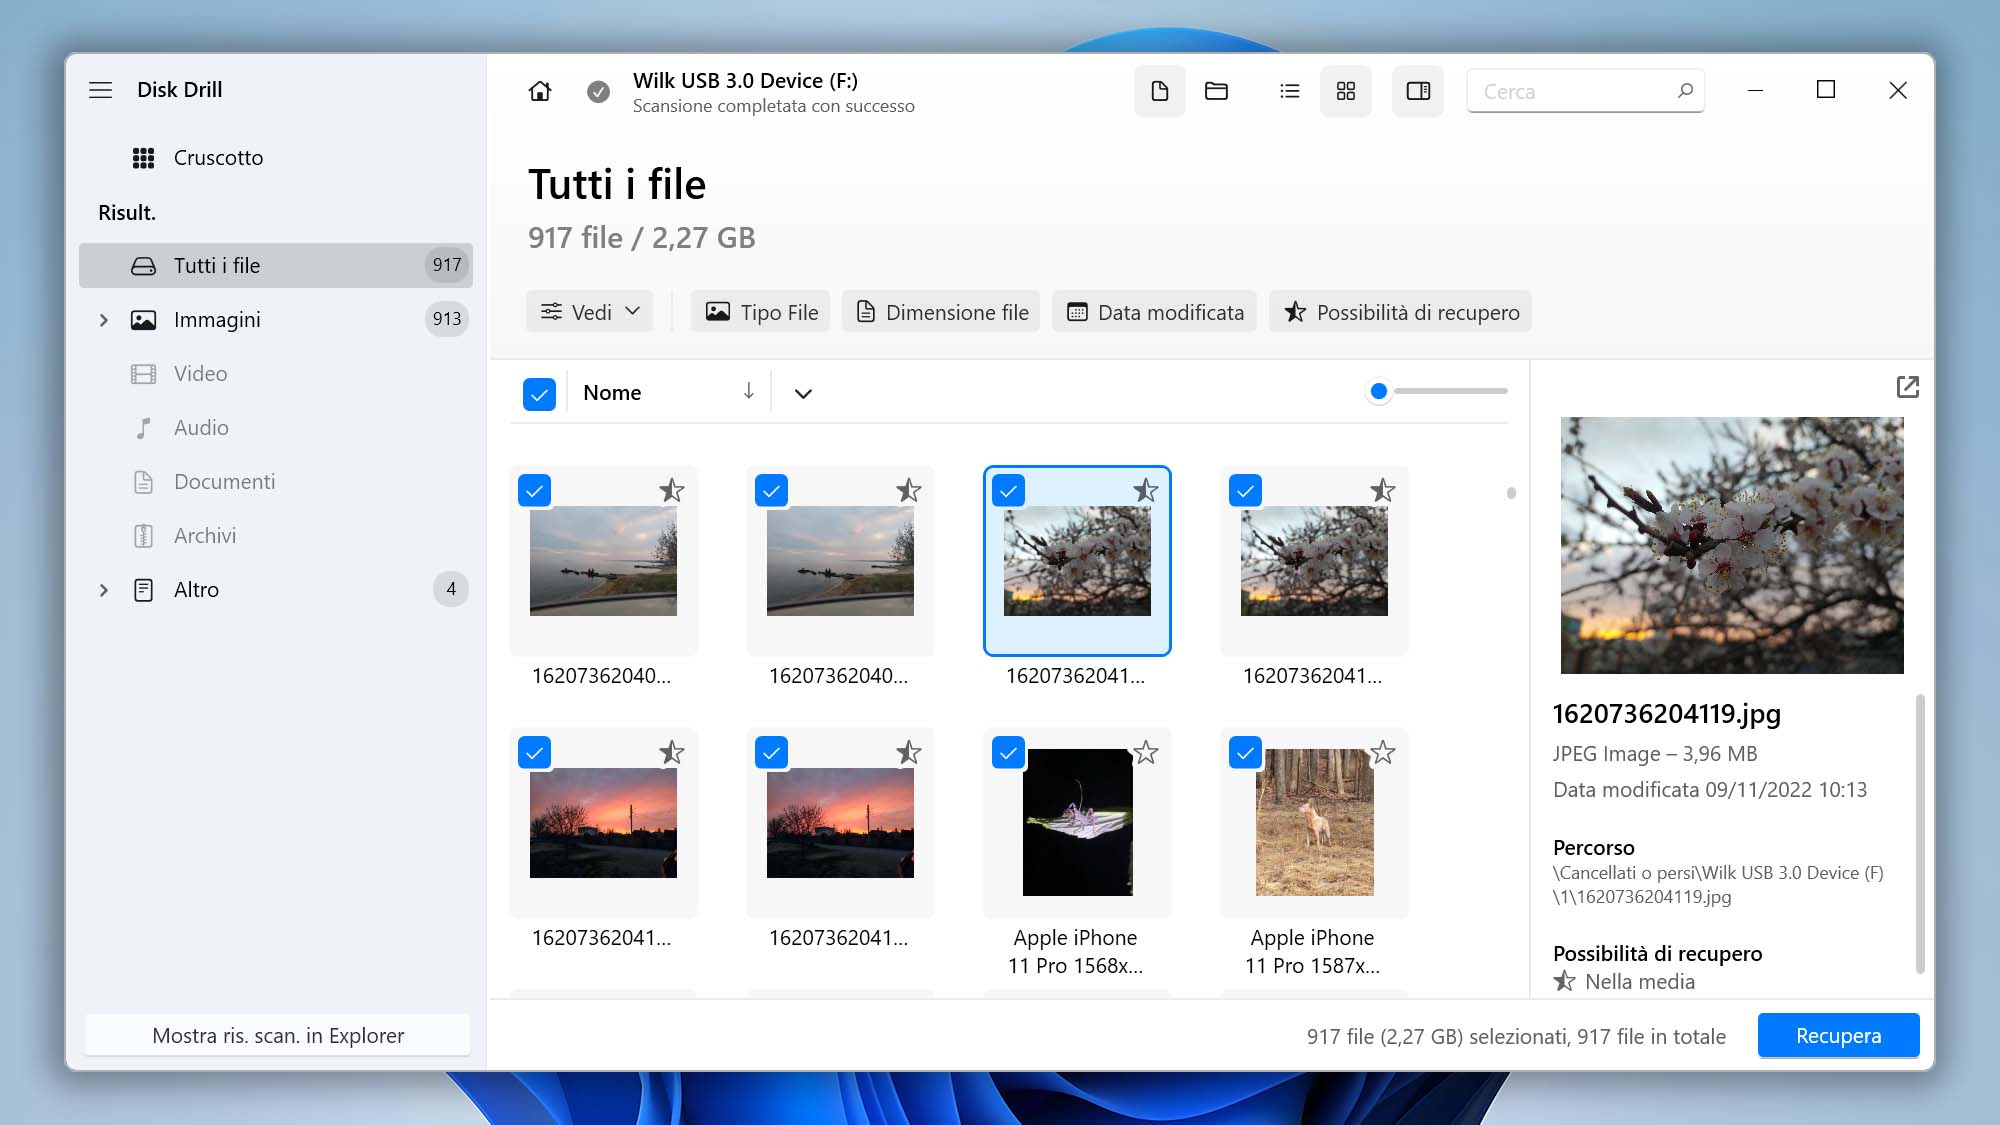Select the Immagini category label
This screenshot has width=2000, height=1125.
[x=217, y=320]
